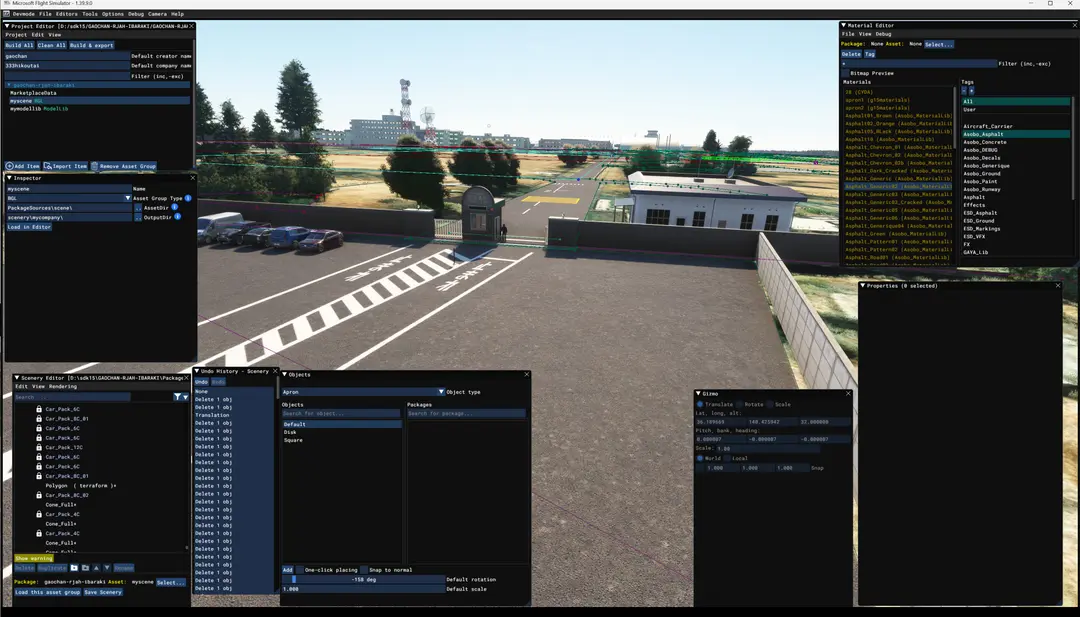Open the Apron object type dropdown
1080x617 pixels.
[x=363, y=392]
